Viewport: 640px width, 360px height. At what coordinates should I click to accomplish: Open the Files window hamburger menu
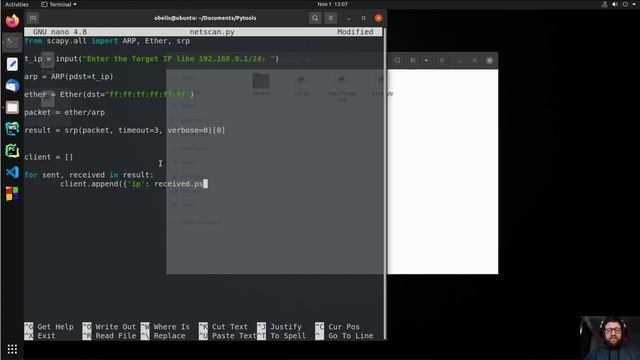click(442, 60)
